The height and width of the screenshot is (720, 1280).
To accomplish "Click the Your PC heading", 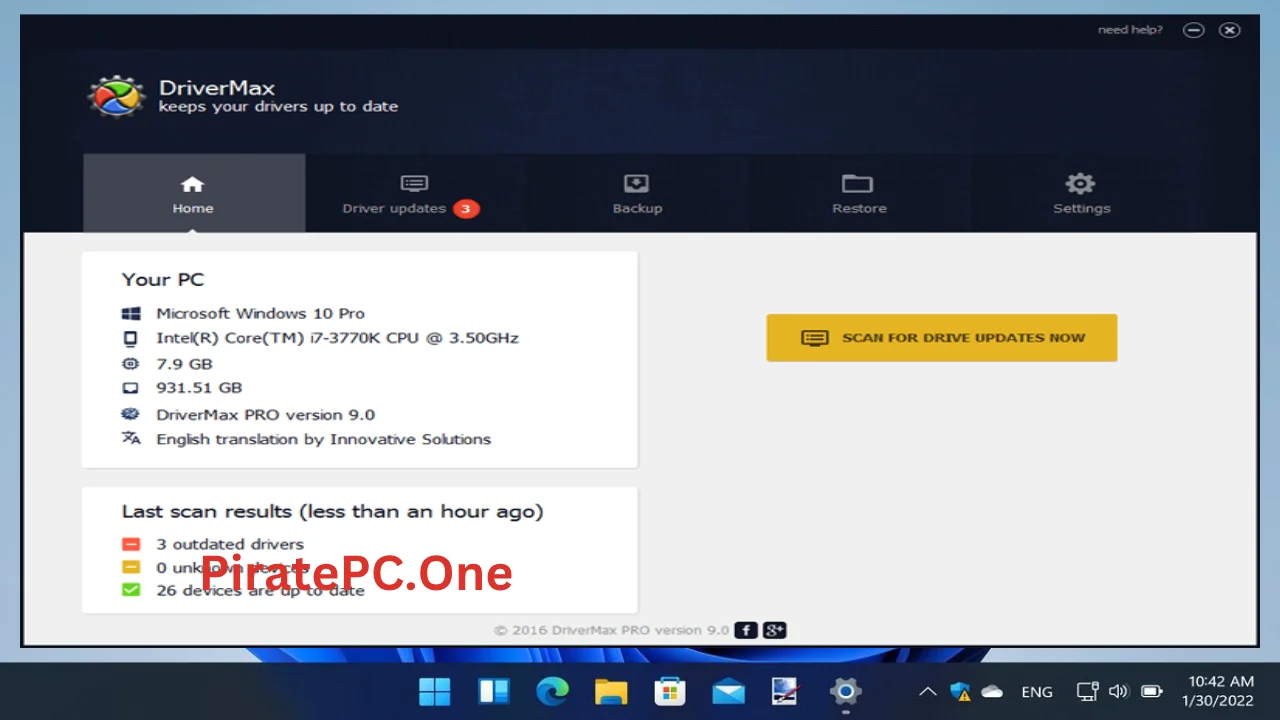I will click(163, 280).
